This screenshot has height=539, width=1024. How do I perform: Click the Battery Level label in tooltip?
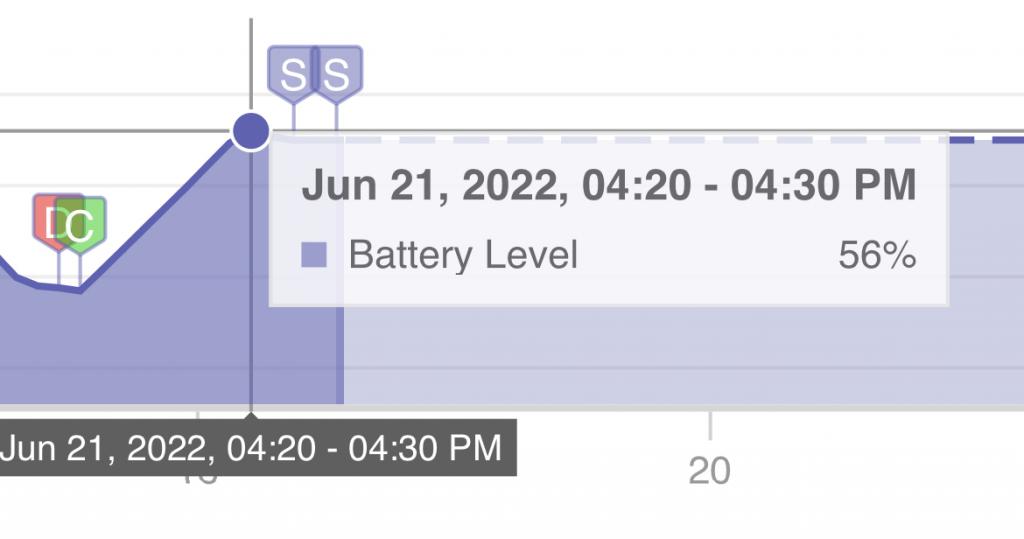coord(463,255)
